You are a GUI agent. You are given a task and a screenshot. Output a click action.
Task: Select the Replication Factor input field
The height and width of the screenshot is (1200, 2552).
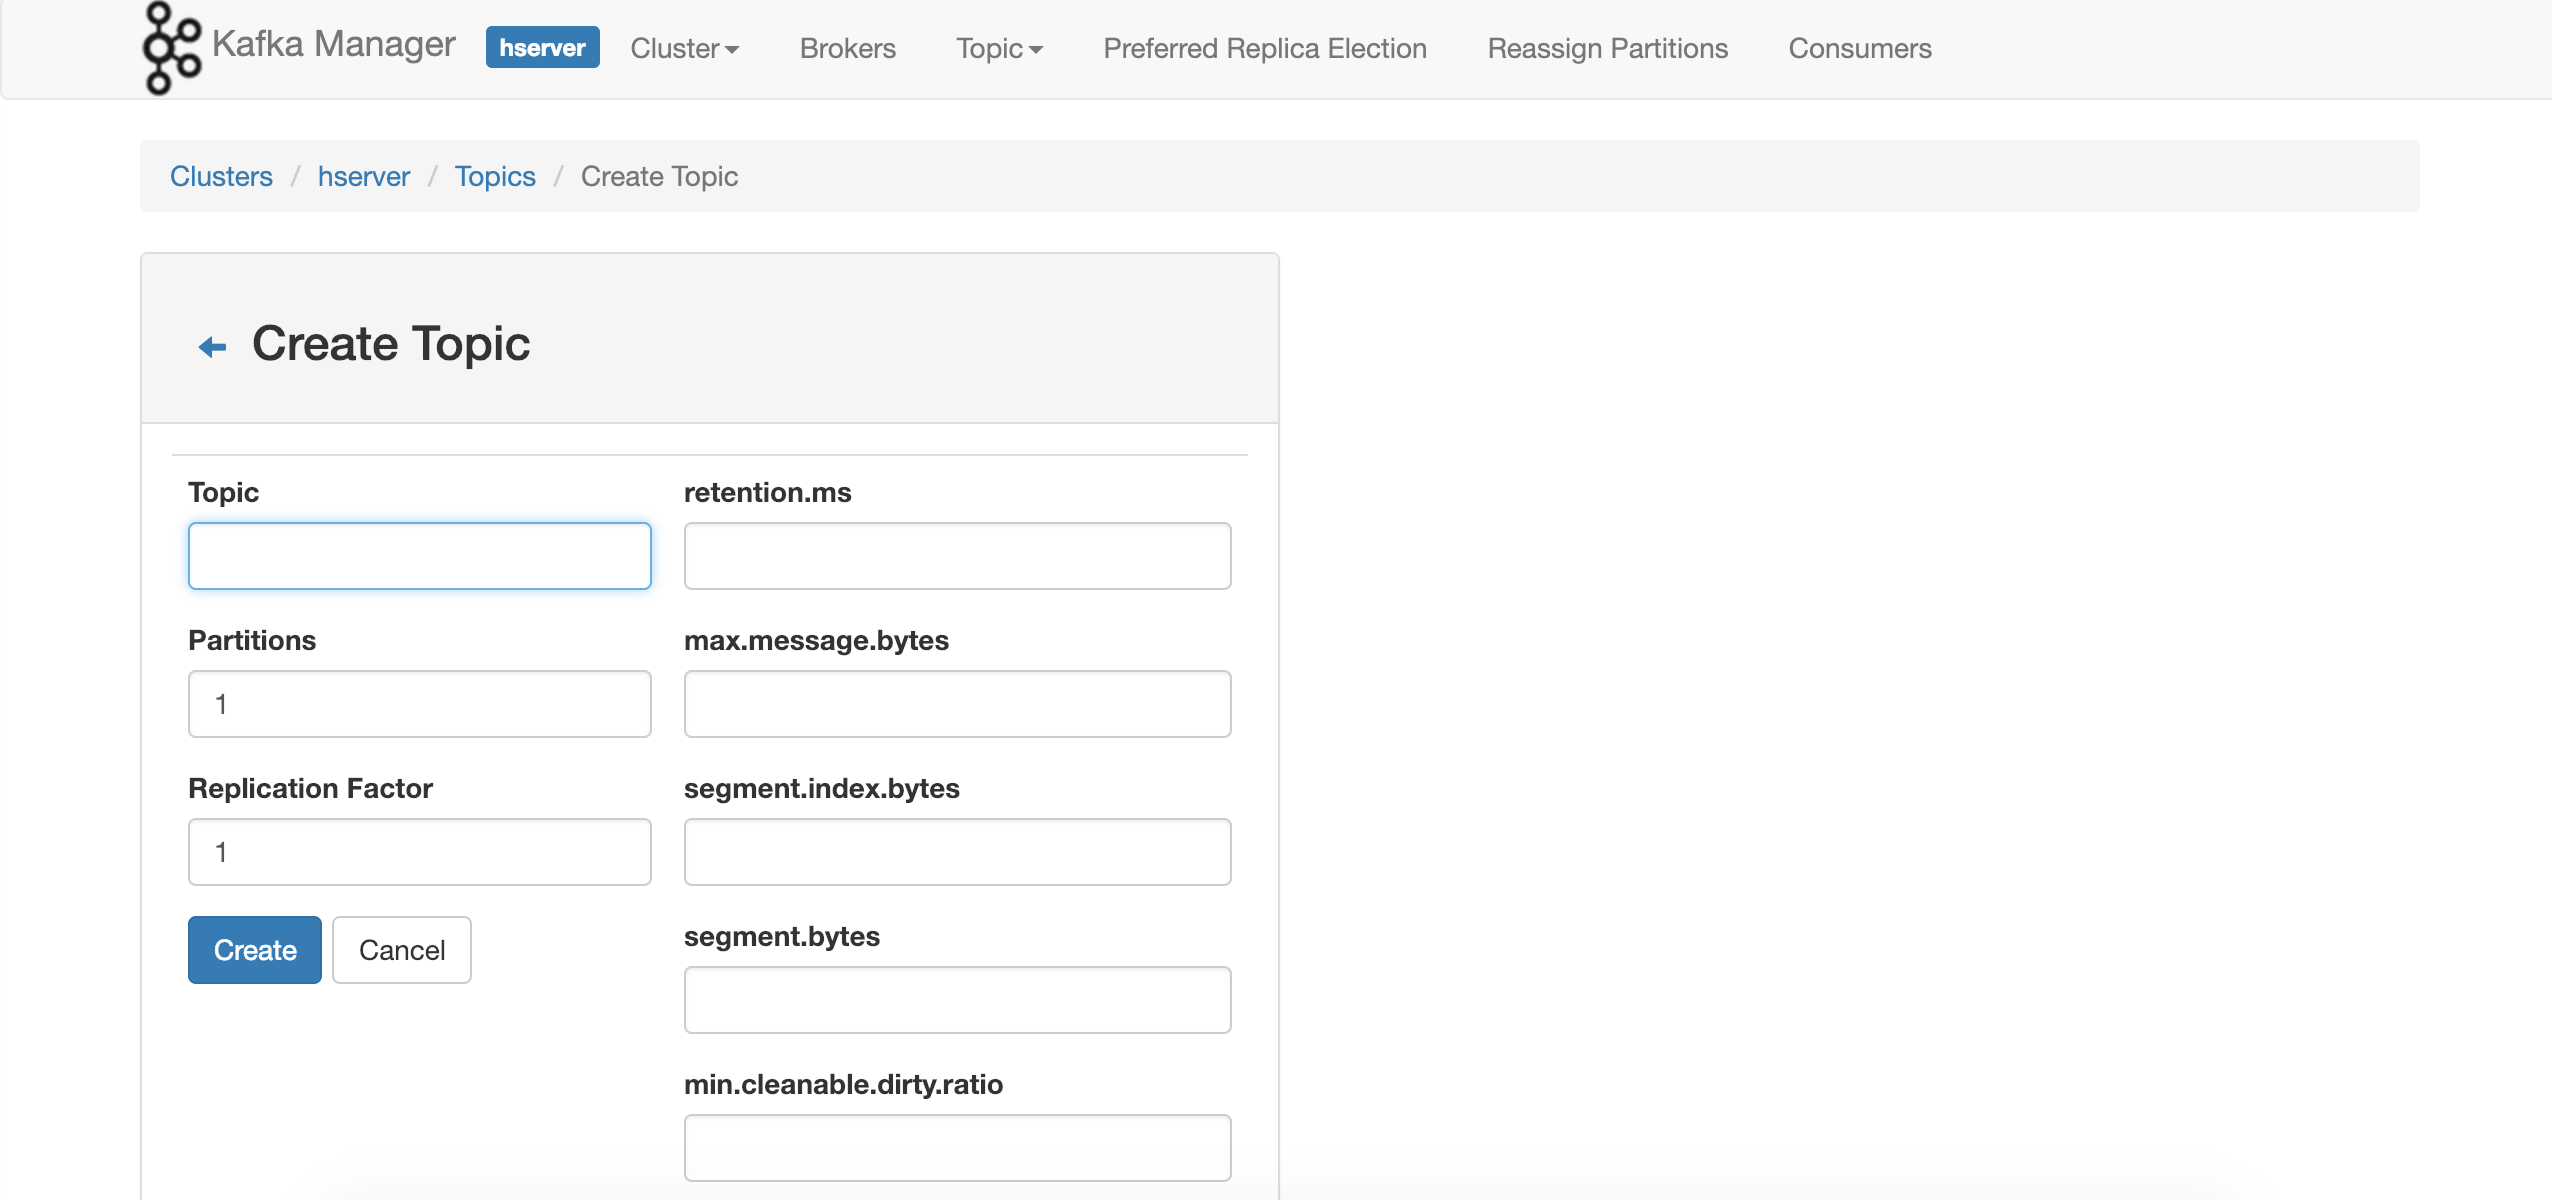point(419,851)
